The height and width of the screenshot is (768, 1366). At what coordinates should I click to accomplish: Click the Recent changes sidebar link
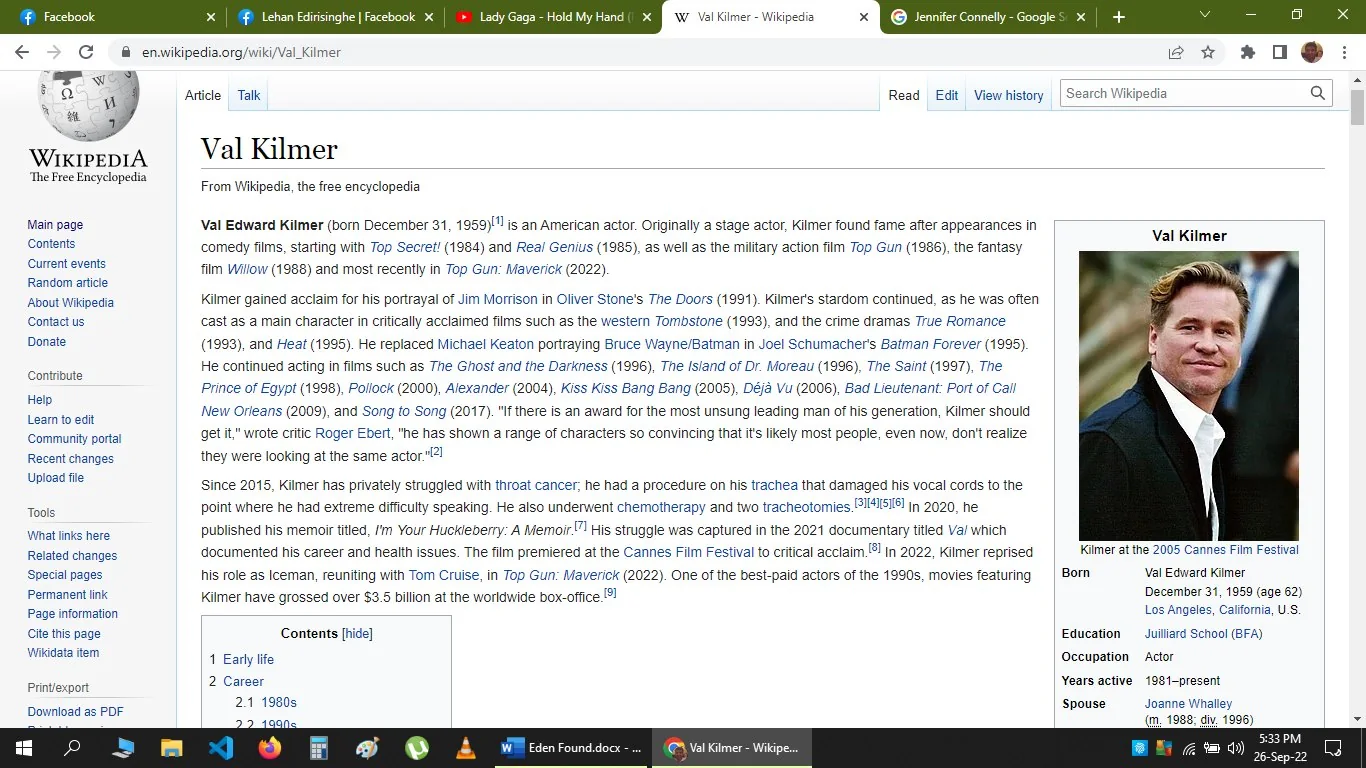[x=71, y=459]
